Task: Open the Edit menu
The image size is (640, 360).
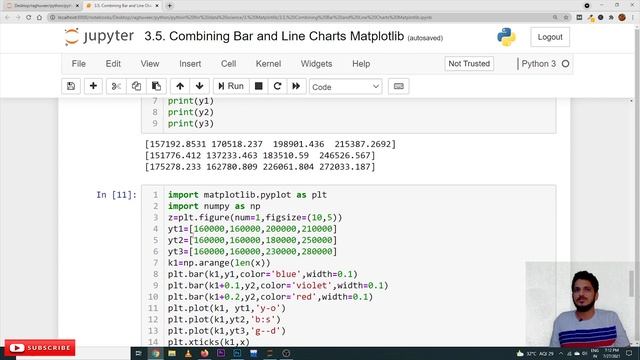Action: (x=113, y=64)
